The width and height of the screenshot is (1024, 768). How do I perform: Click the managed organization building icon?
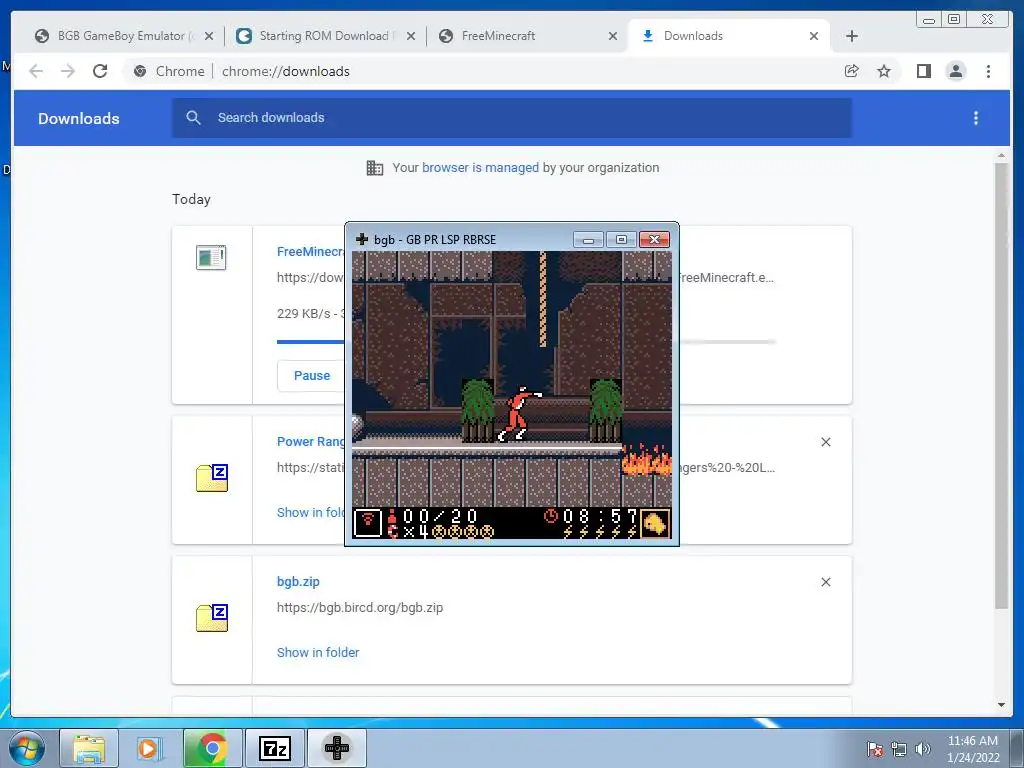(x=375, y=168)
